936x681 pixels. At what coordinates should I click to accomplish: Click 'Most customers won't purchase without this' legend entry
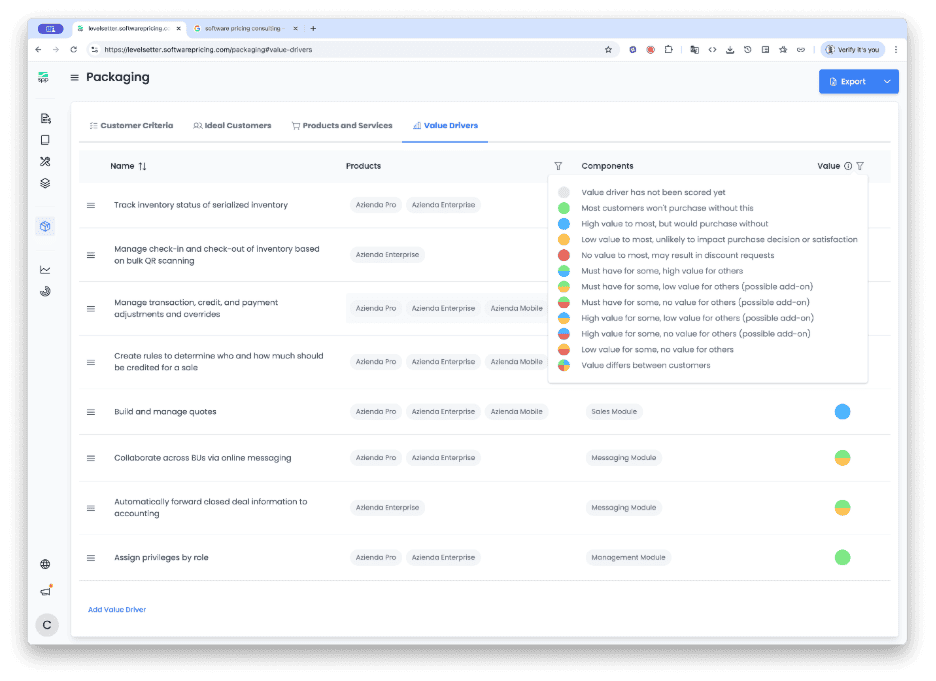coord(667,208)
